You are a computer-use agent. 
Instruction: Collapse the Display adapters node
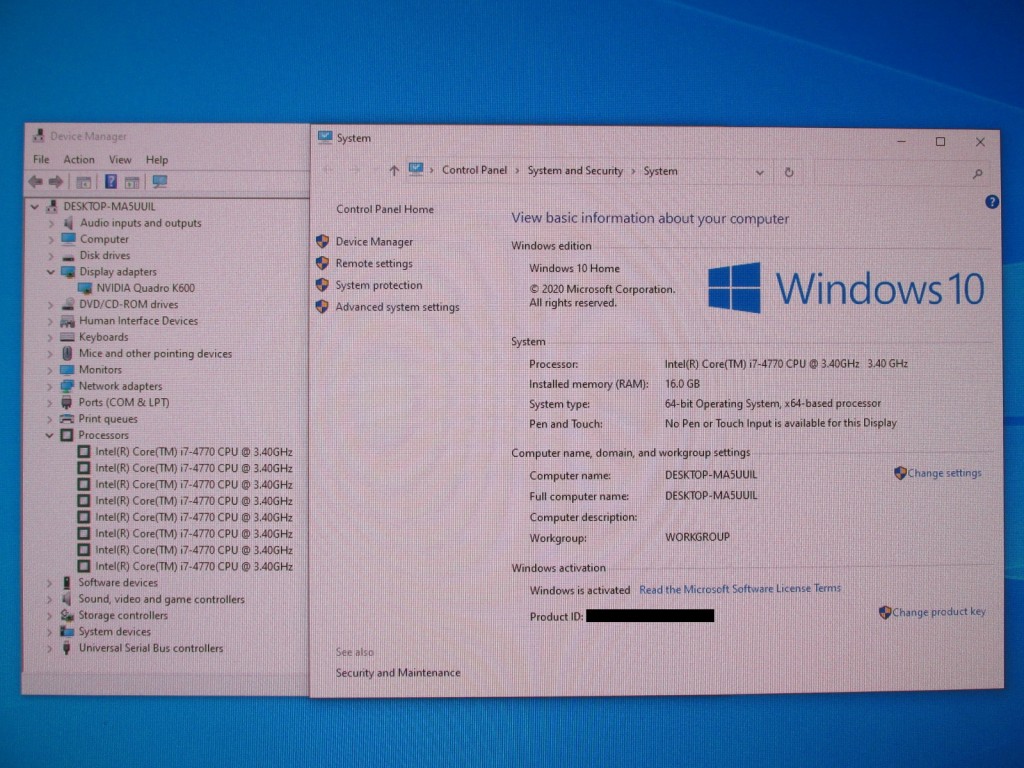pos(50,272)
